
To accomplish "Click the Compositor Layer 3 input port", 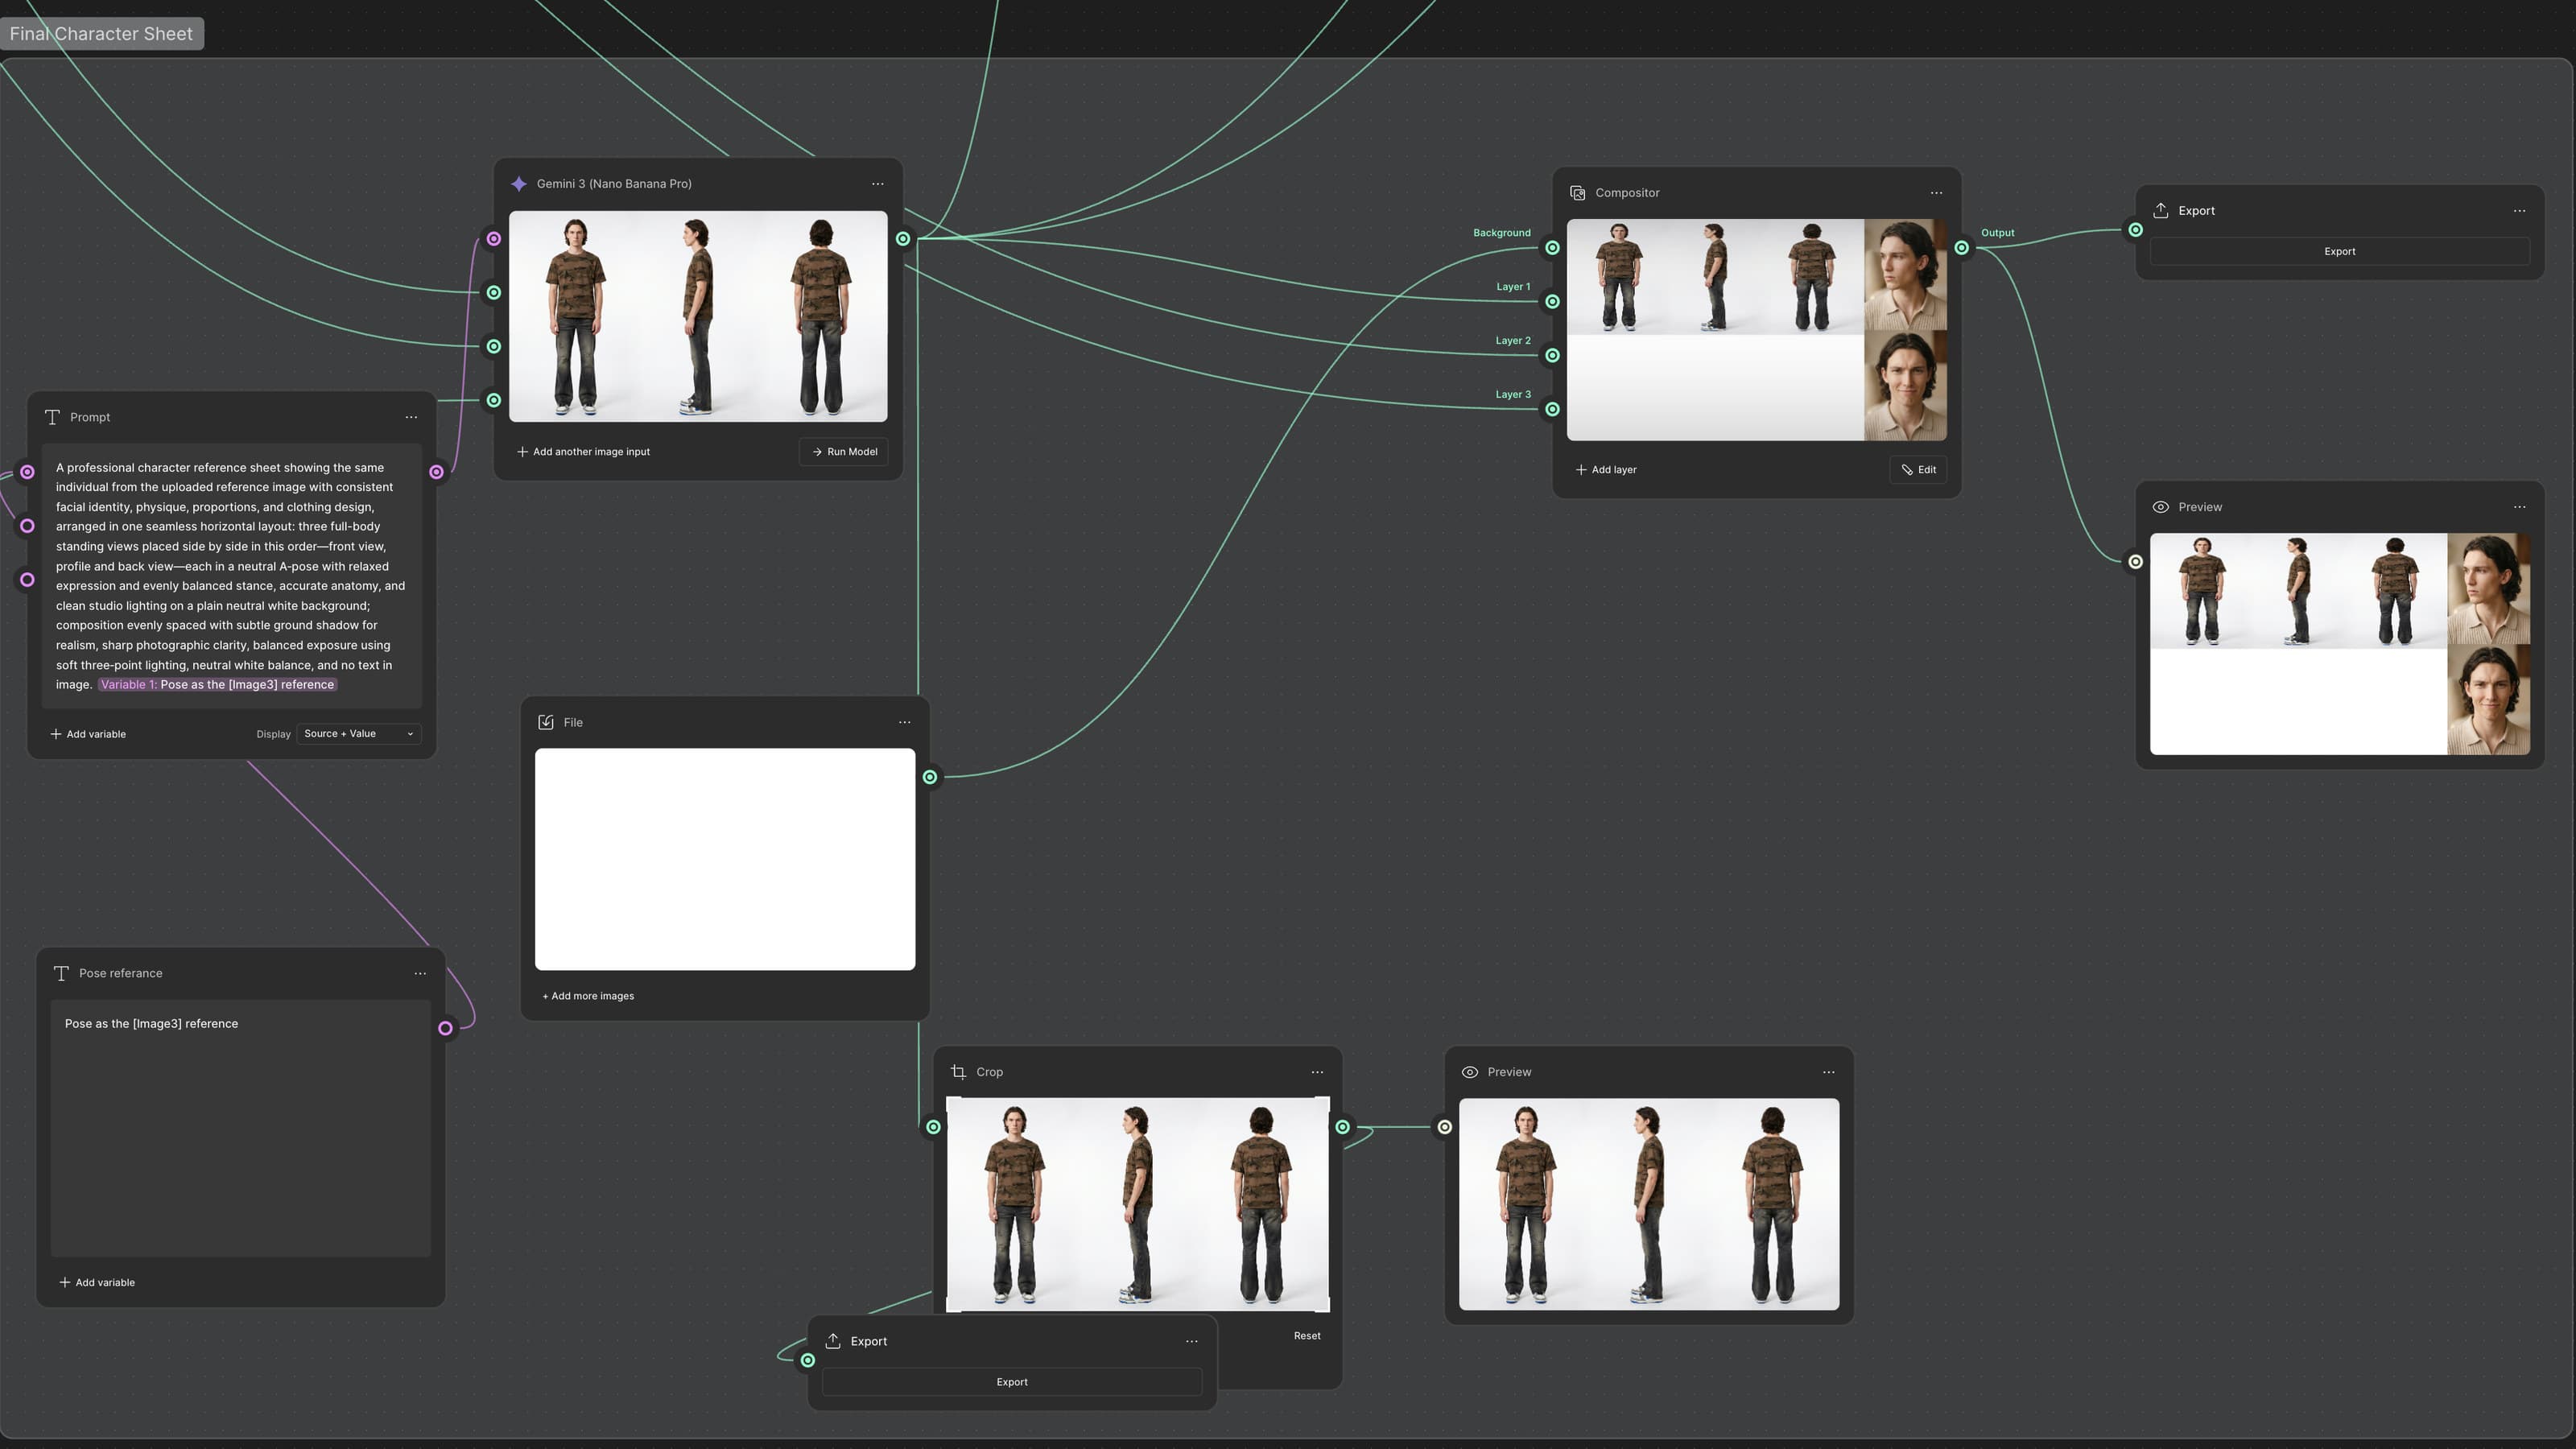I will point(1552,409).
